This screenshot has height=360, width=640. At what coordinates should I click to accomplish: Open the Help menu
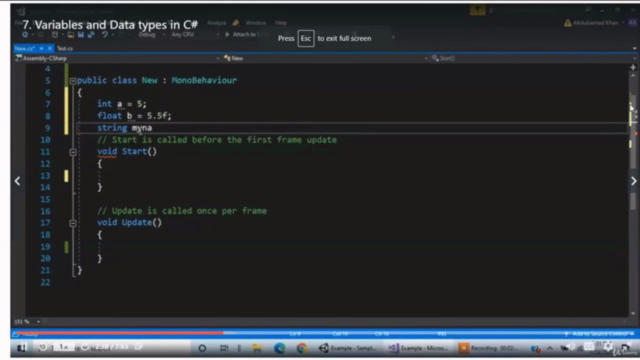click(x=281, y=23)
